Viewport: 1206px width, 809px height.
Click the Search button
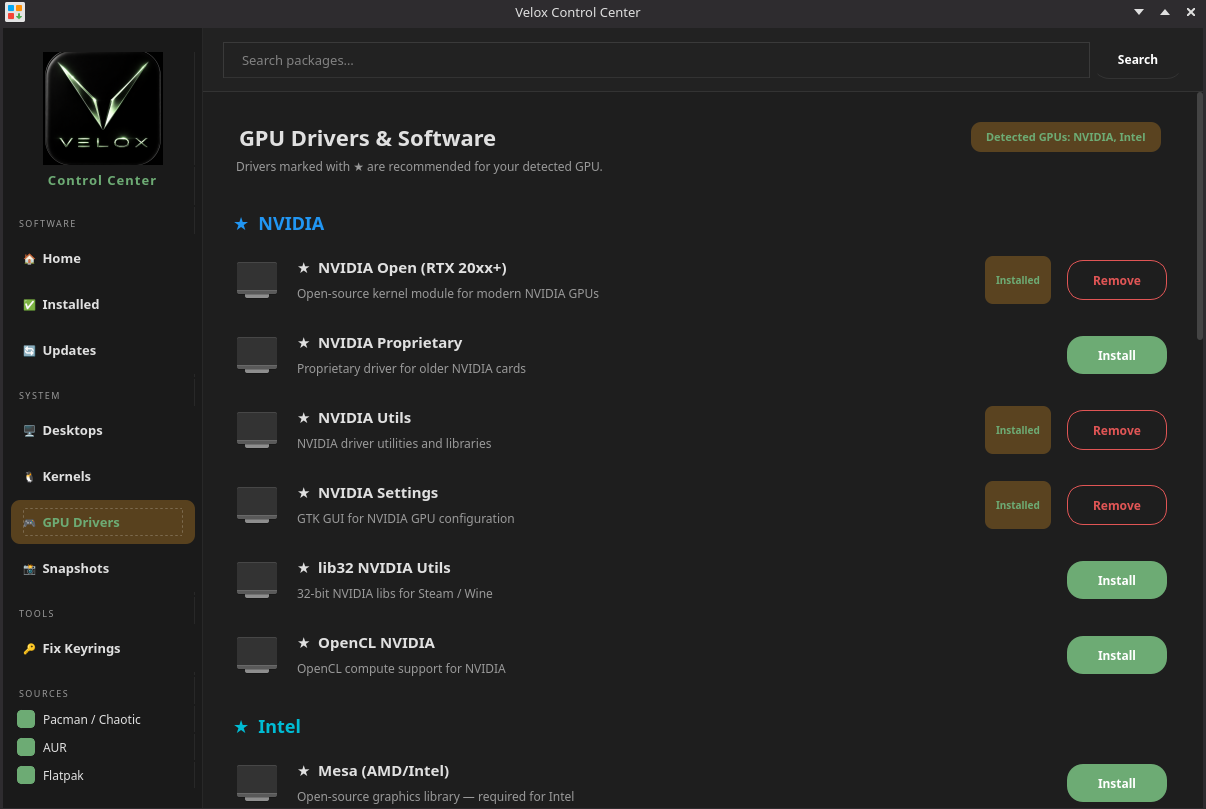coord(1137,60)
